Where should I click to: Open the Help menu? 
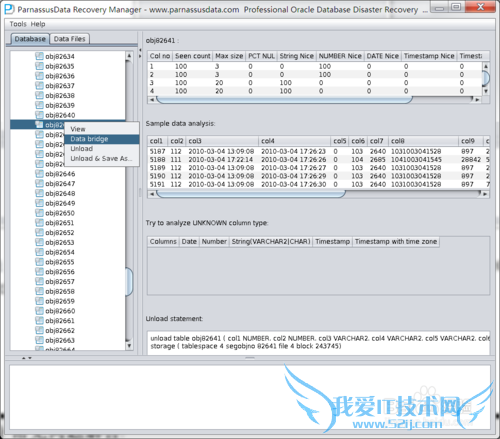coord(38,24)
